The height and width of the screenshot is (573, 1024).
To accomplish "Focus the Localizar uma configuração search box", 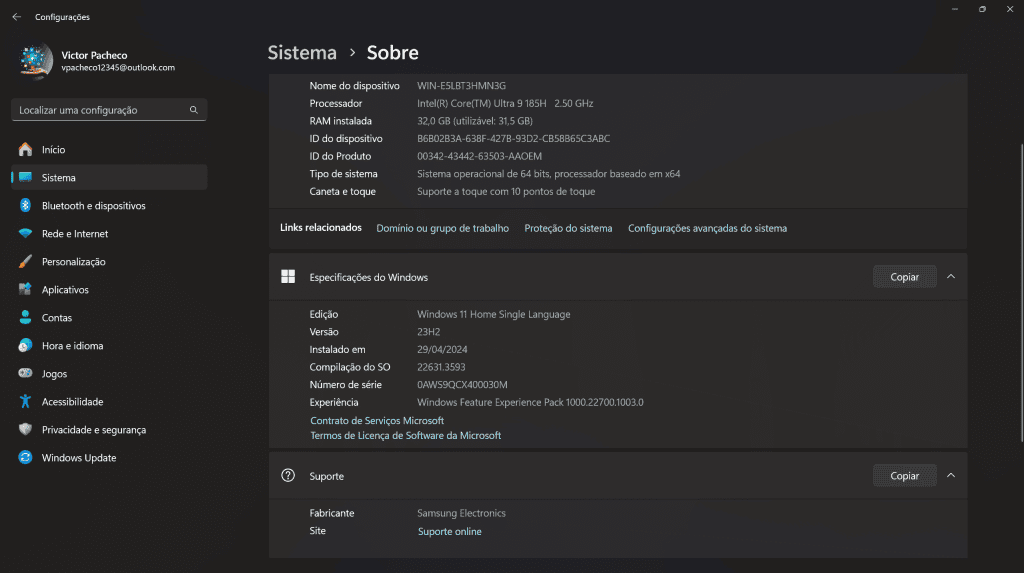I will click(109, 110).
